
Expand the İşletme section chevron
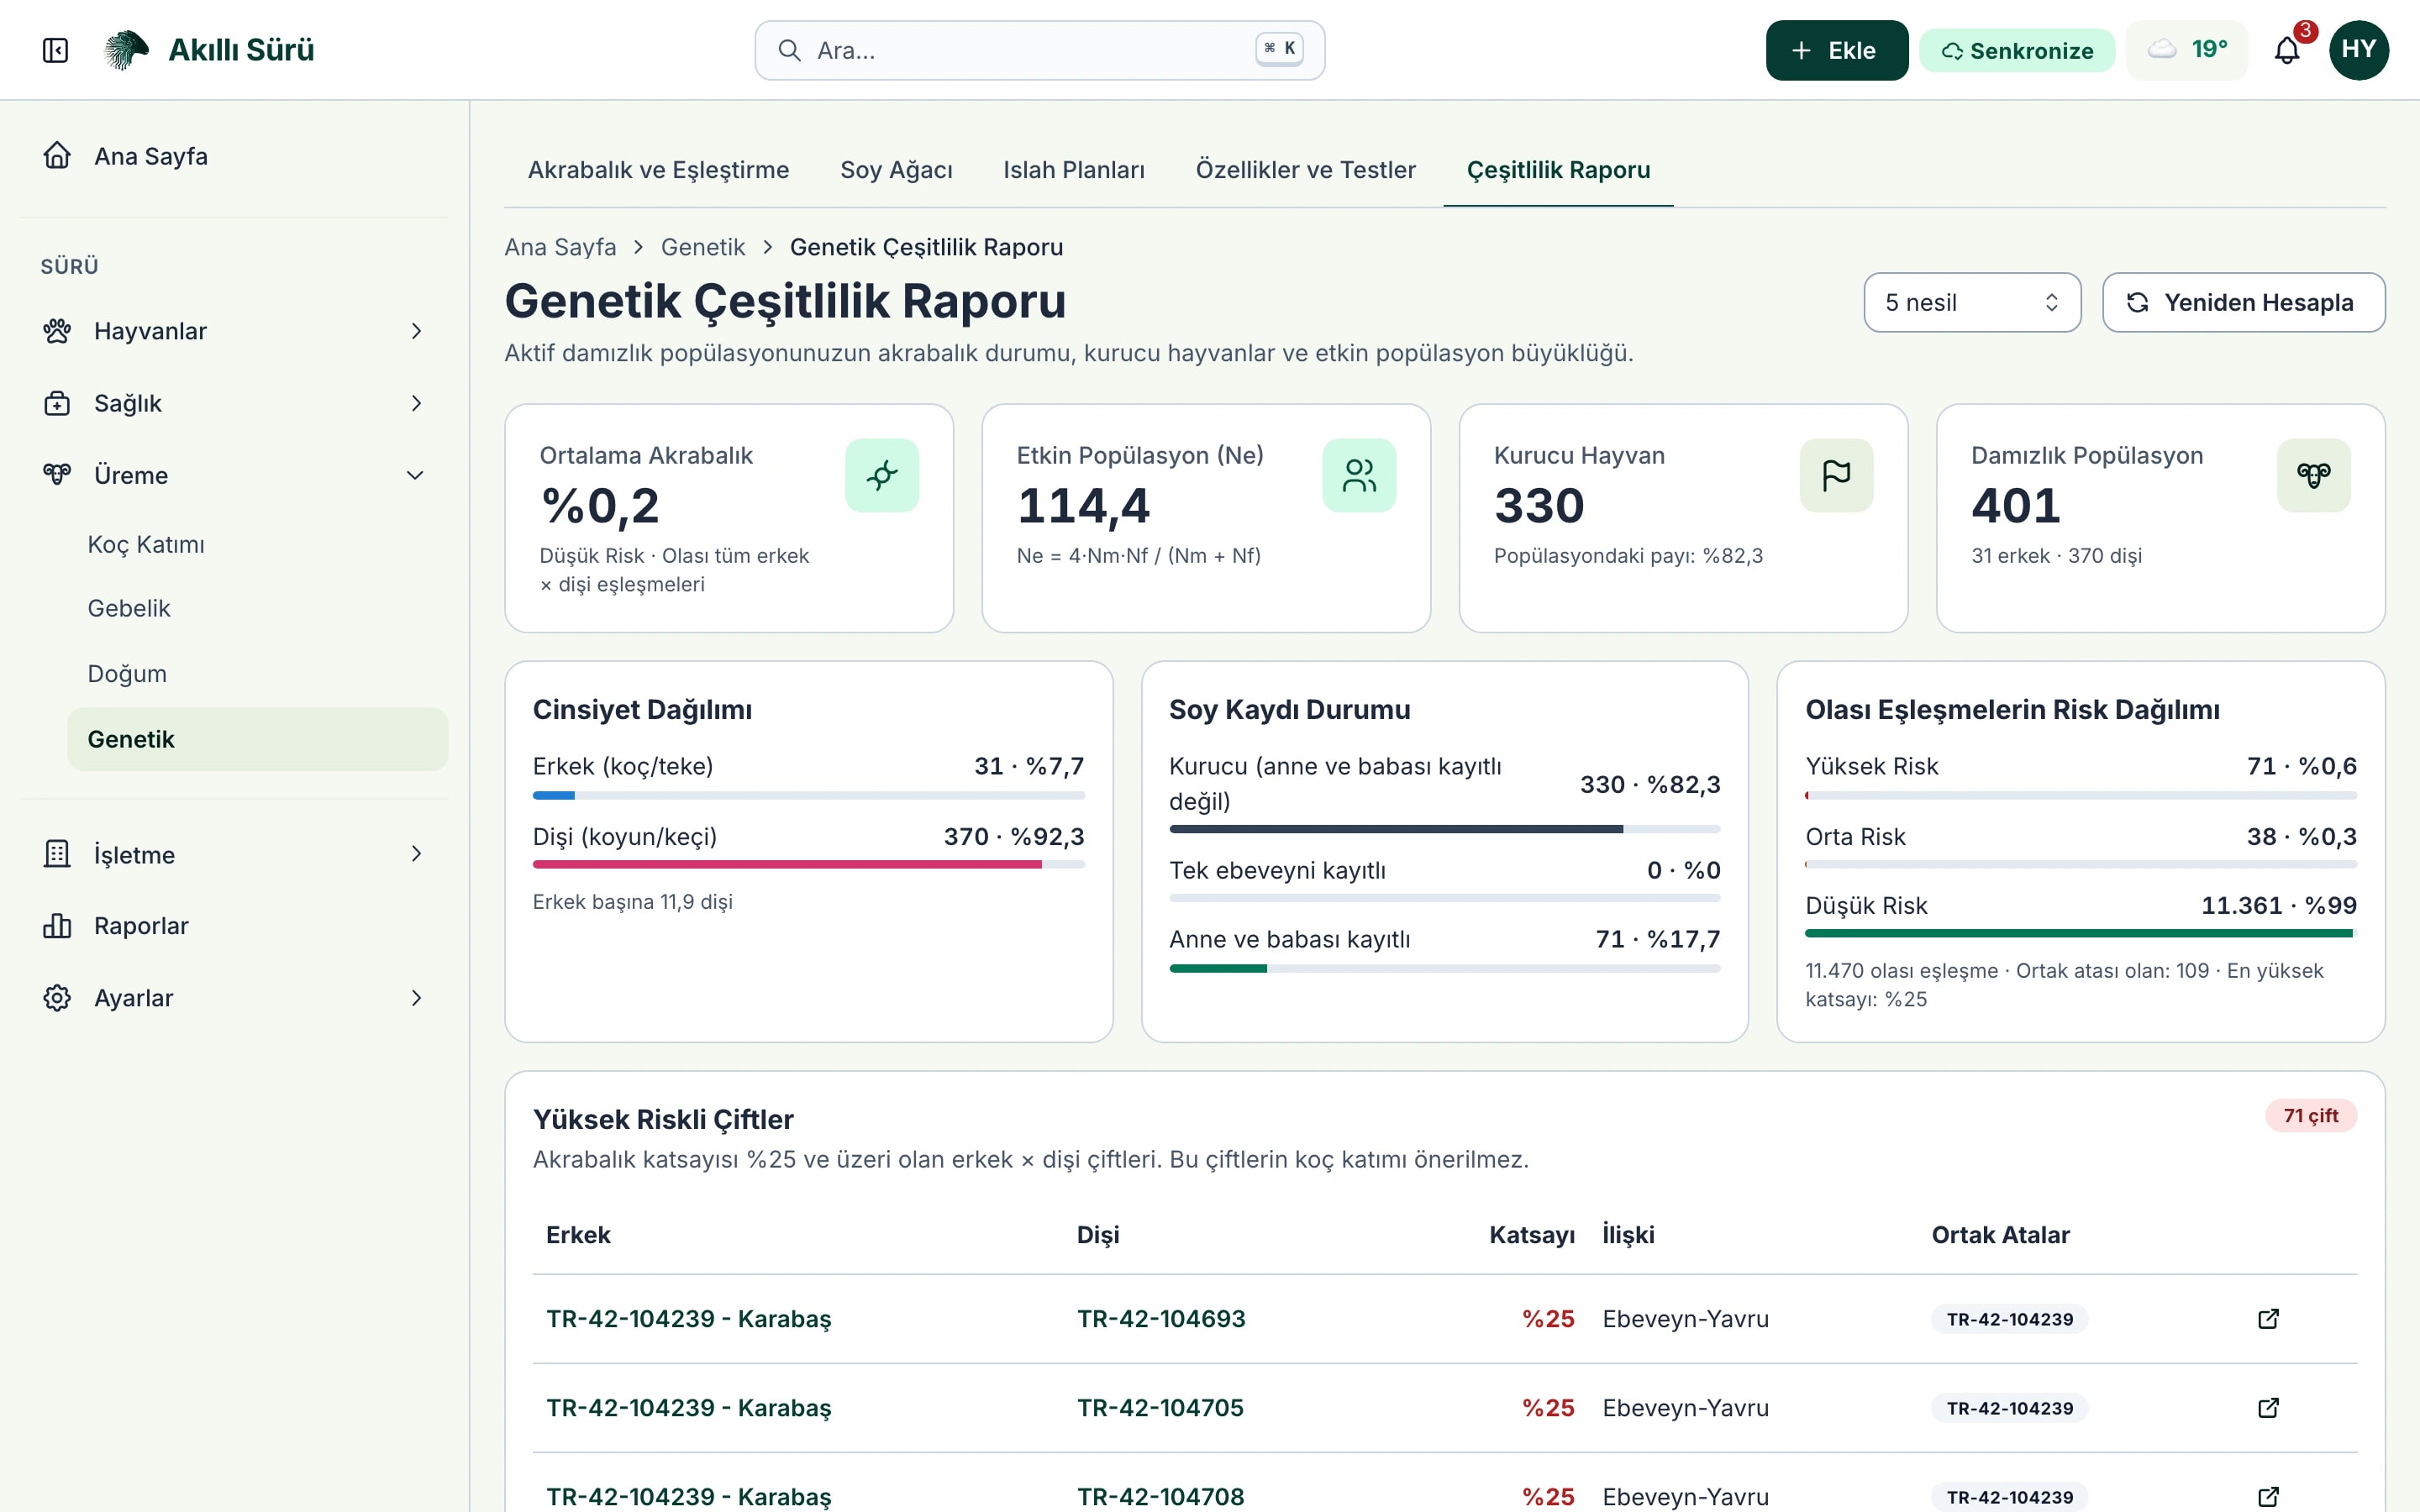[x=416, y=854]
